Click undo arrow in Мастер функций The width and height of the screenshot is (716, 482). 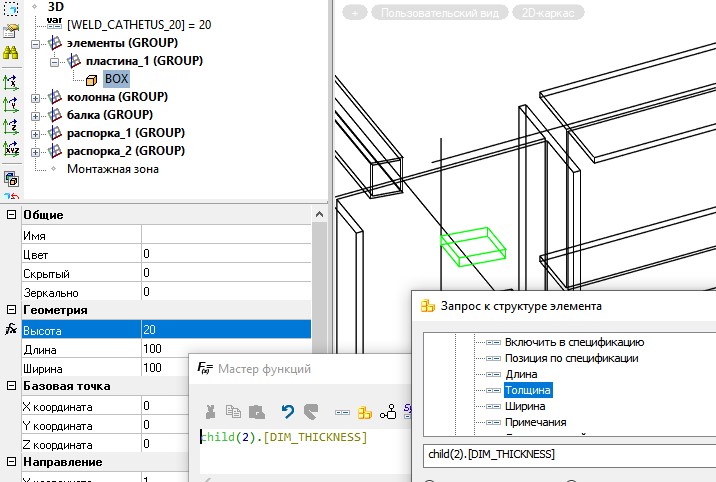tap(287, 411)
